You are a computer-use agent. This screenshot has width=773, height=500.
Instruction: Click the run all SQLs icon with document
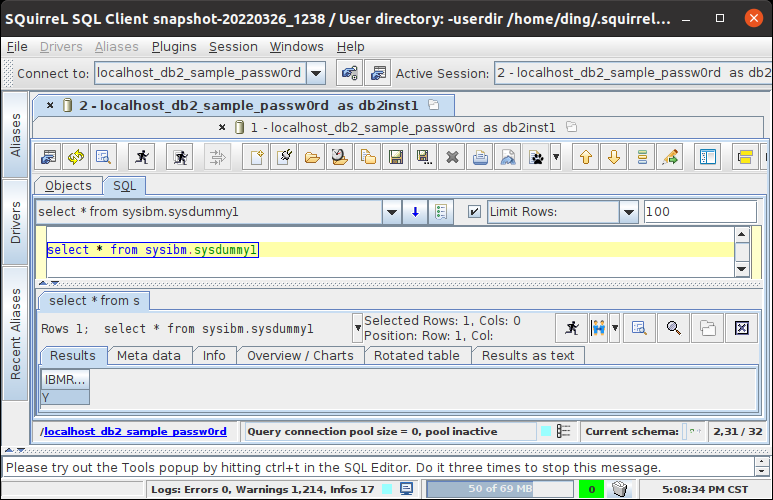click(180, 157)
